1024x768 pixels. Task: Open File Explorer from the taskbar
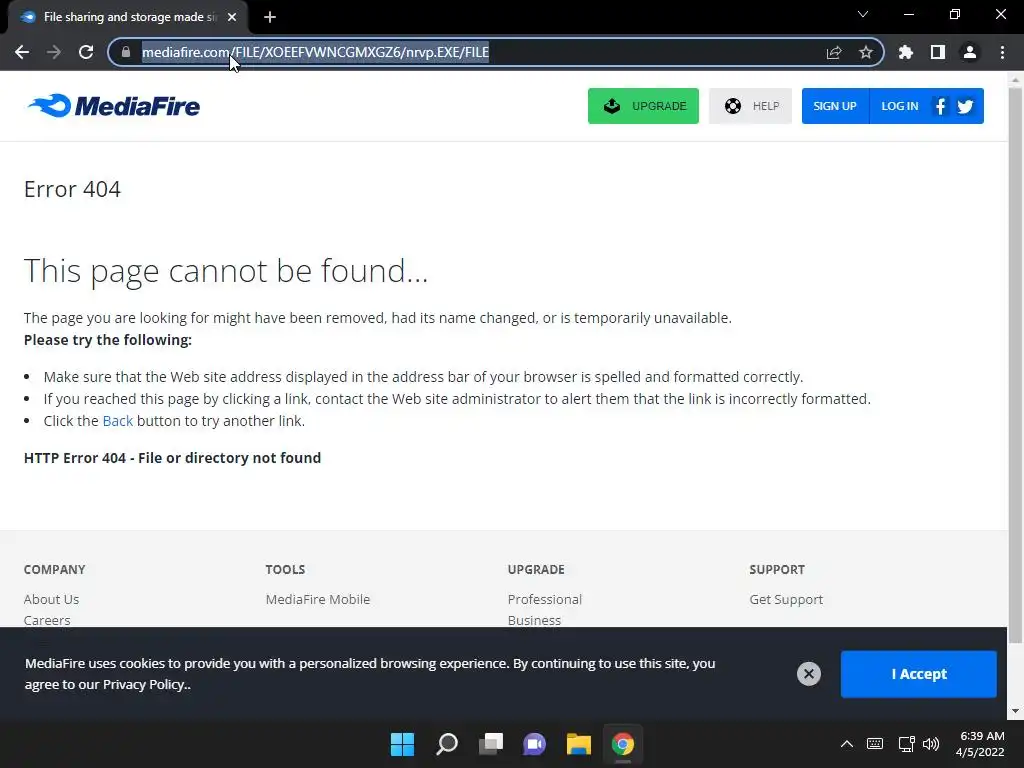click(579, 744)
